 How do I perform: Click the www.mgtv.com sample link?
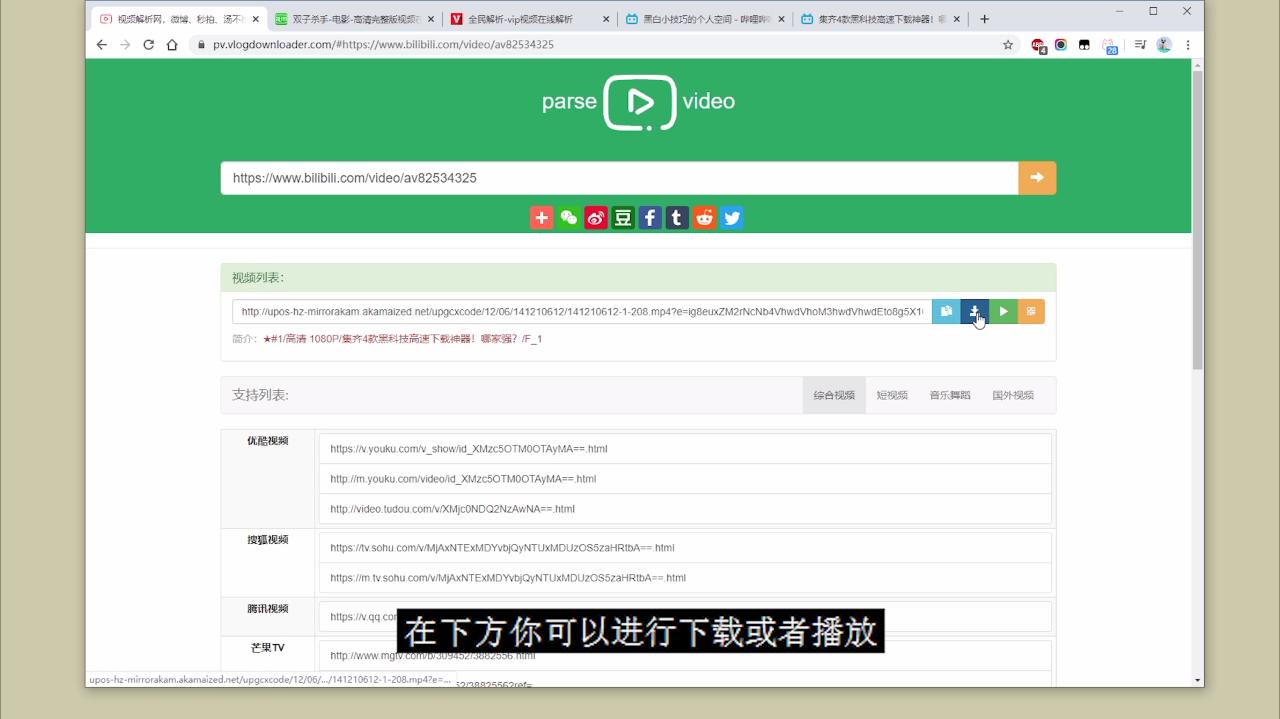click(x=432, y=656)
